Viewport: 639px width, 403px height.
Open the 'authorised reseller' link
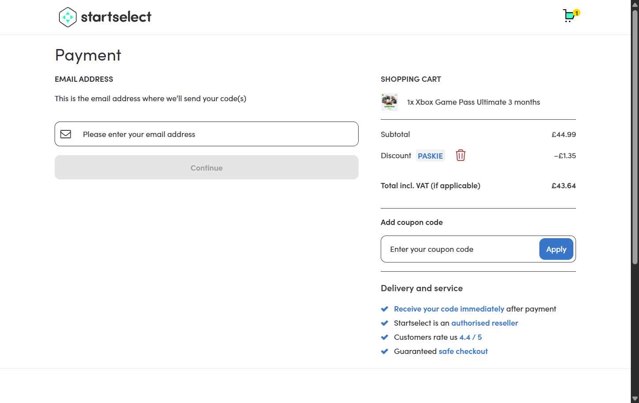pyautogui.click(x=485, y=323)
